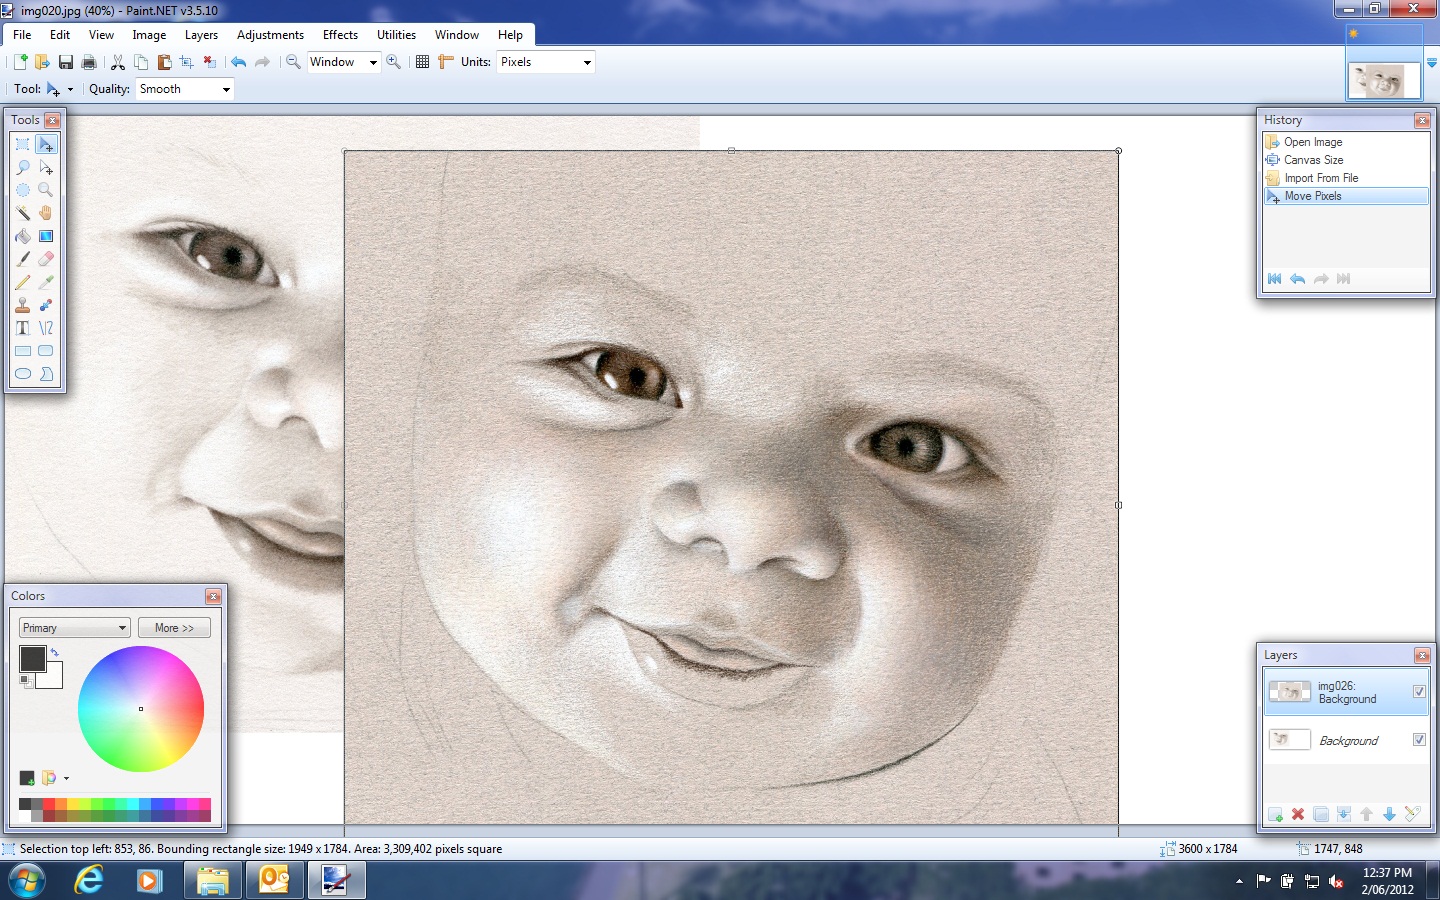Undo Move Pixels in the History panel

tap(1297, 280)
